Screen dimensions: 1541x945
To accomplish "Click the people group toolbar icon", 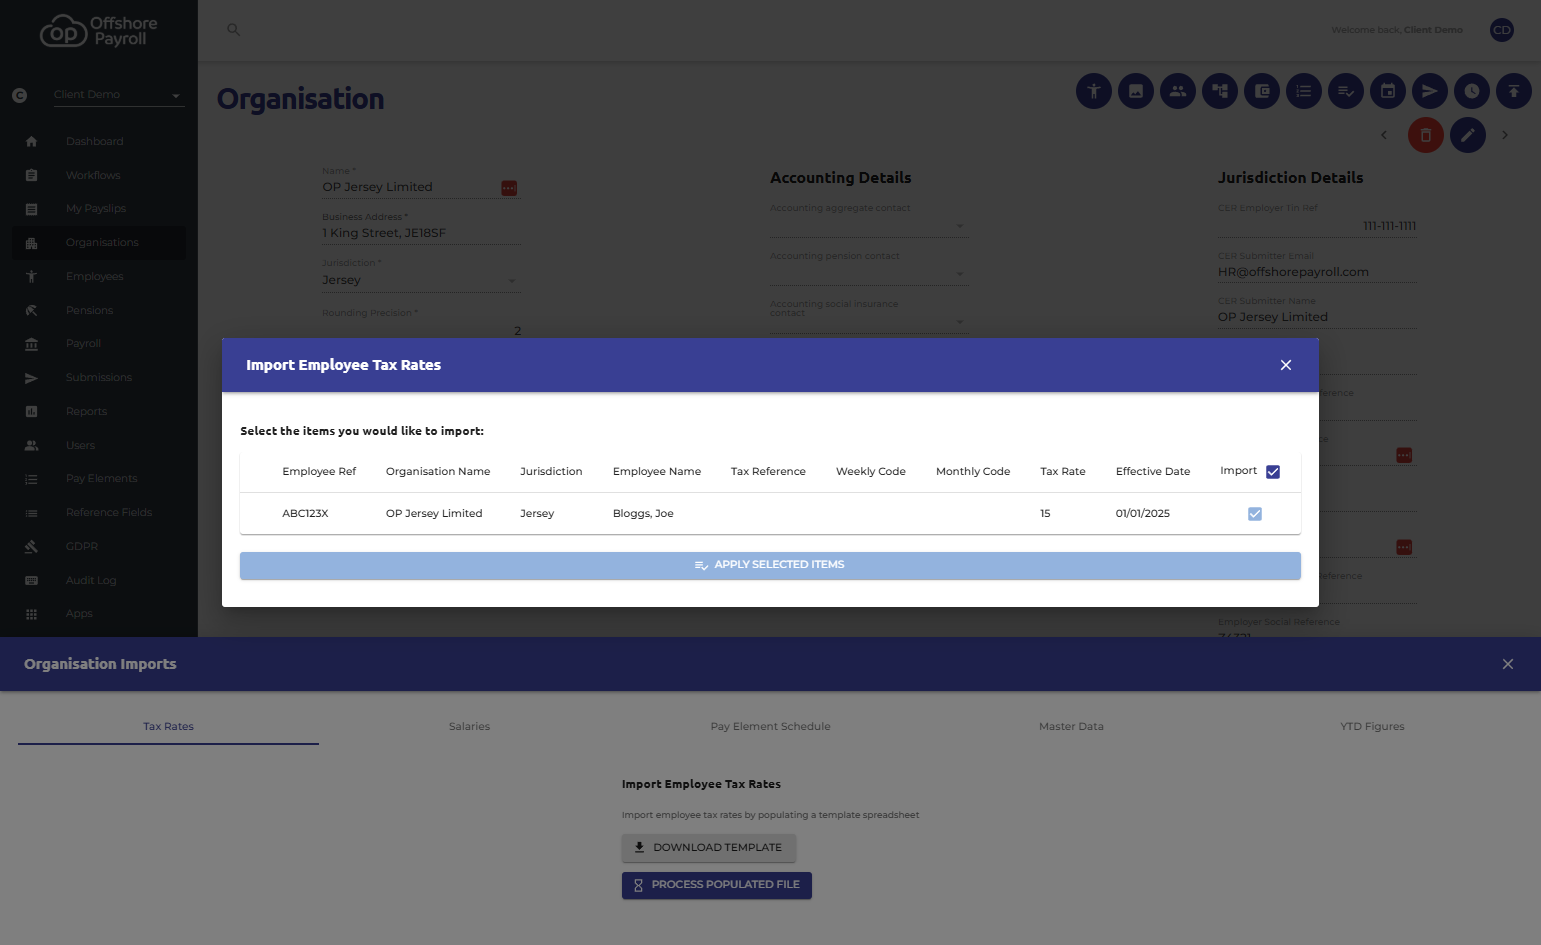I will [x=1178, y=91].
